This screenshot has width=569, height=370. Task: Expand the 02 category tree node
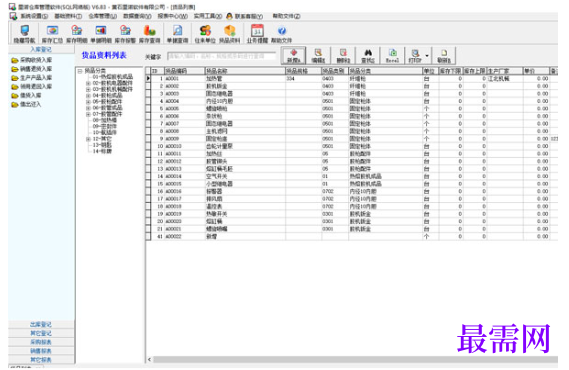[88, 83]
